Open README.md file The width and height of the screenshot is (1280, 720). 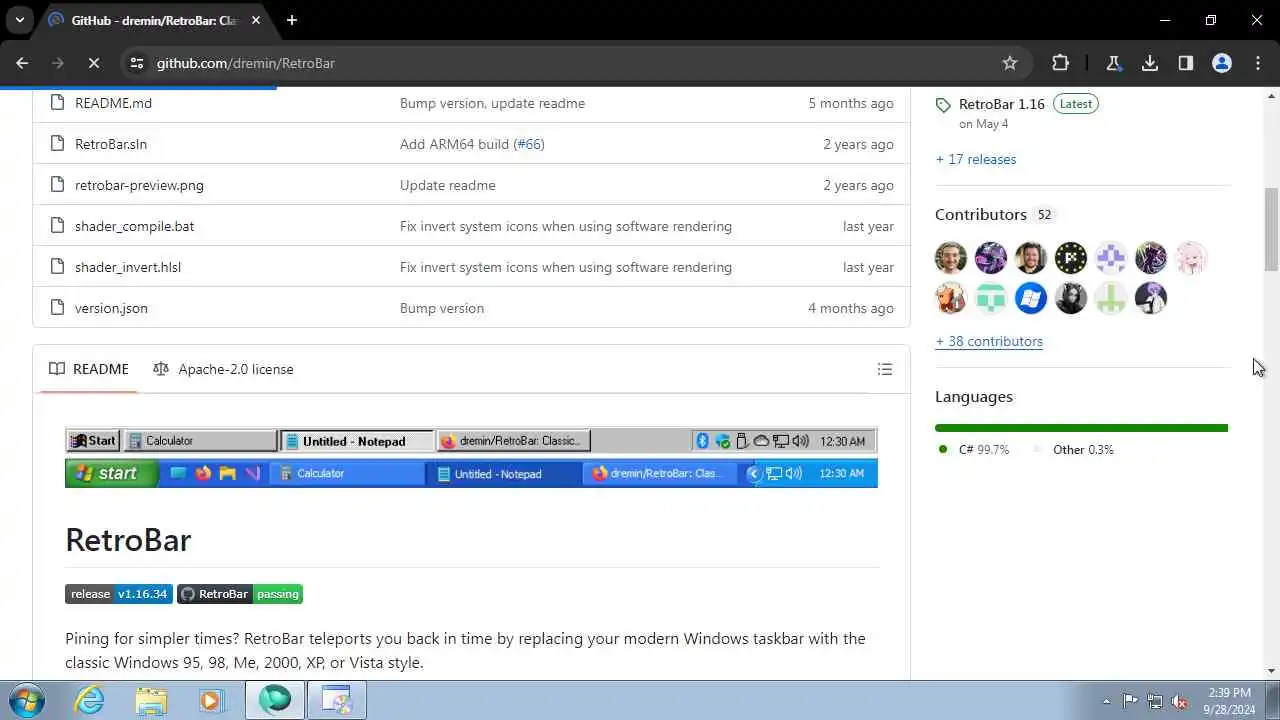coord(113,103)
